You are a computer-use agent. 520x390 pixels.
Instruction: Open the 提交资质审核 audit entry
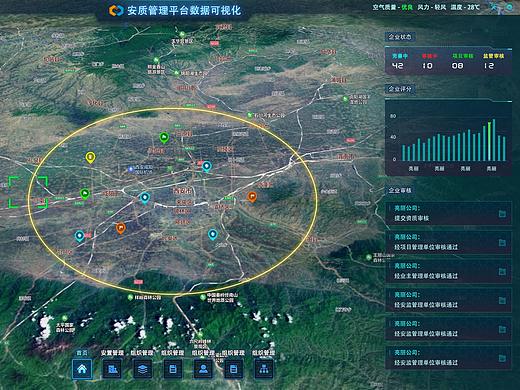click(x=448, y=213)
